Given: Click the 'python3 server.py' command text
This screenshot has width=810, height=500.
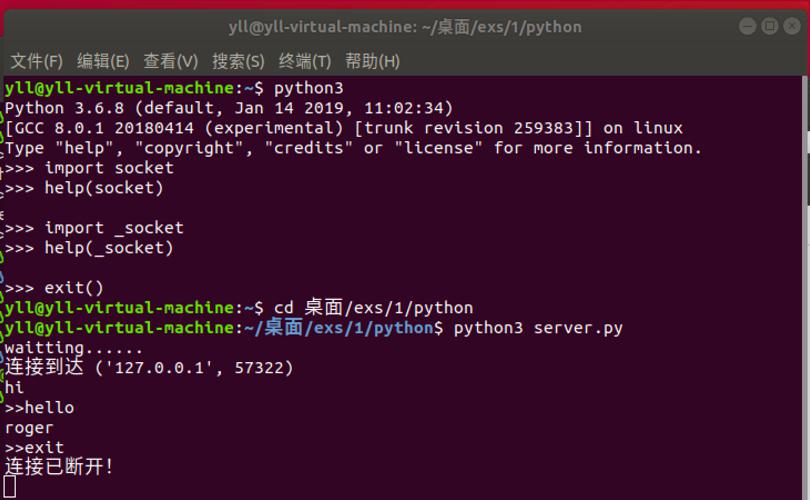Looking at the screenshot, I should [538, 328].
